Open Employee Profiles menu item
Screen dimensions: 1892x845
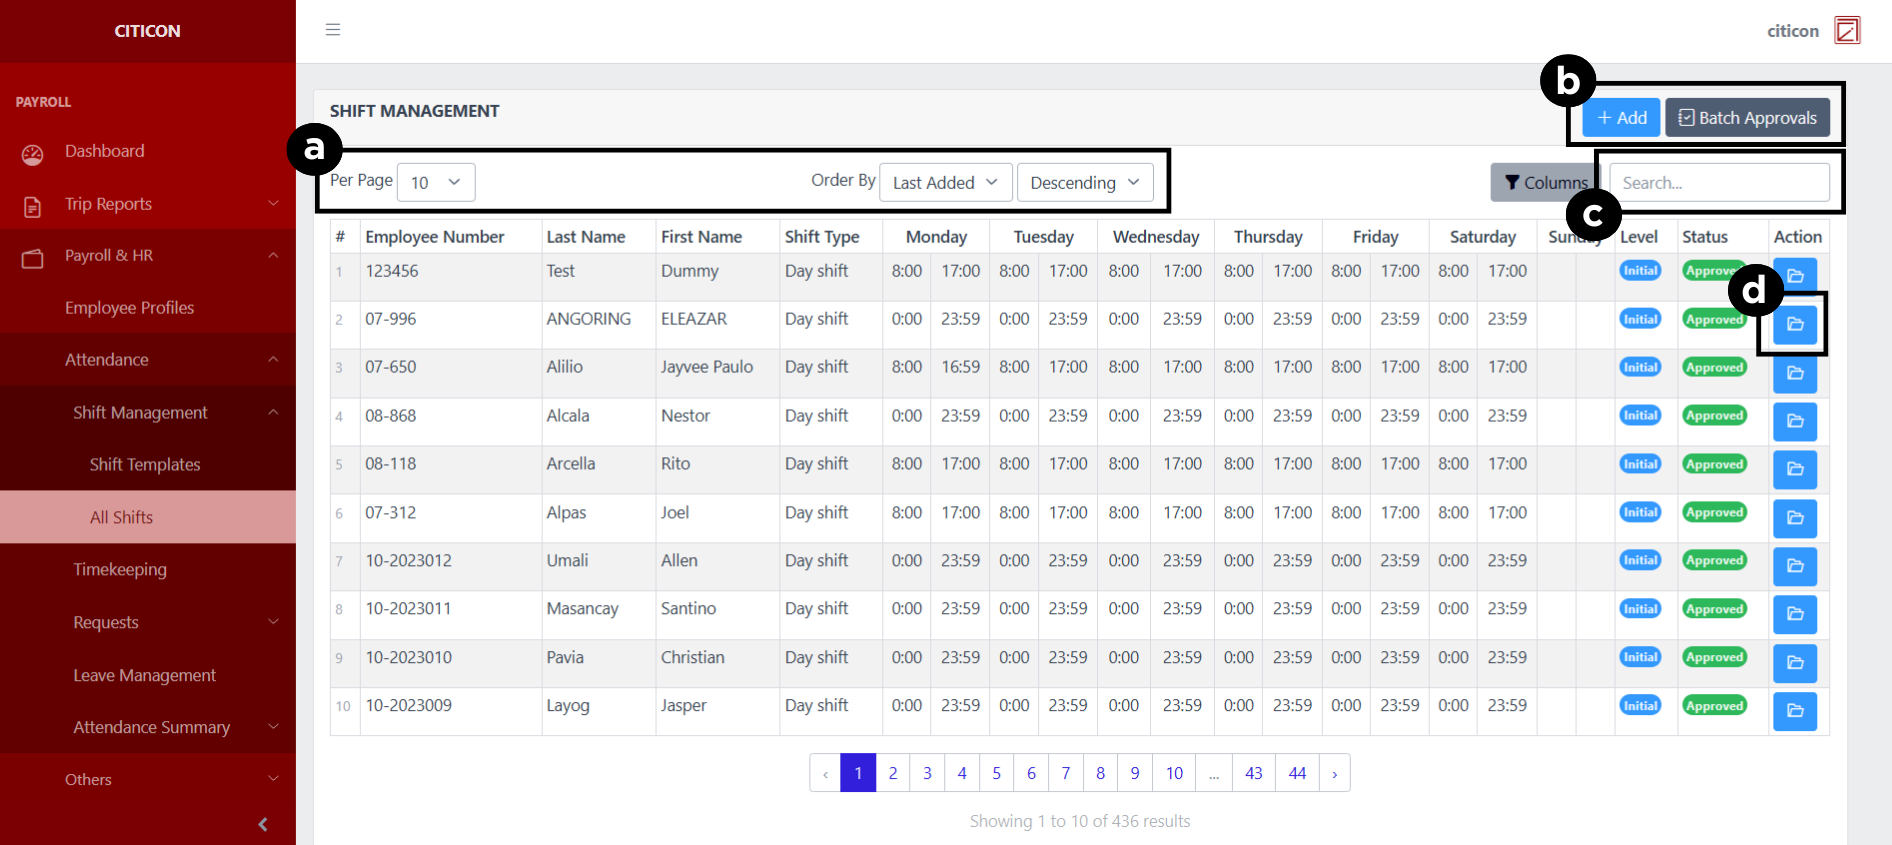(130, 308)
